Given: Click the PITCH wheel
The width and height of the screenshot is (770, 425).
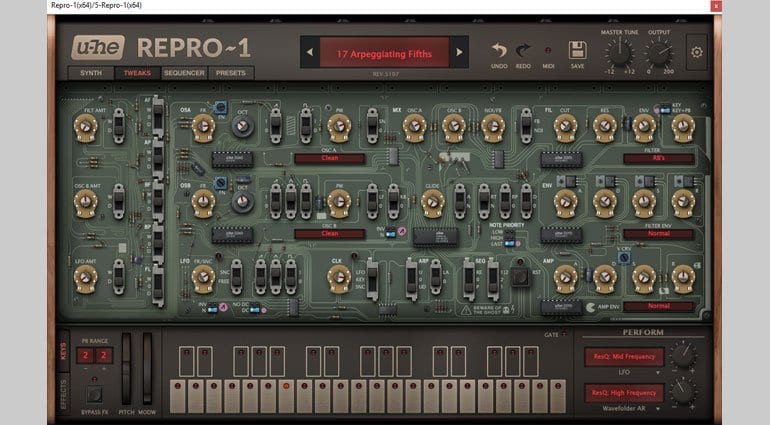Looking at the screenshot, I should tap(127, 369).
